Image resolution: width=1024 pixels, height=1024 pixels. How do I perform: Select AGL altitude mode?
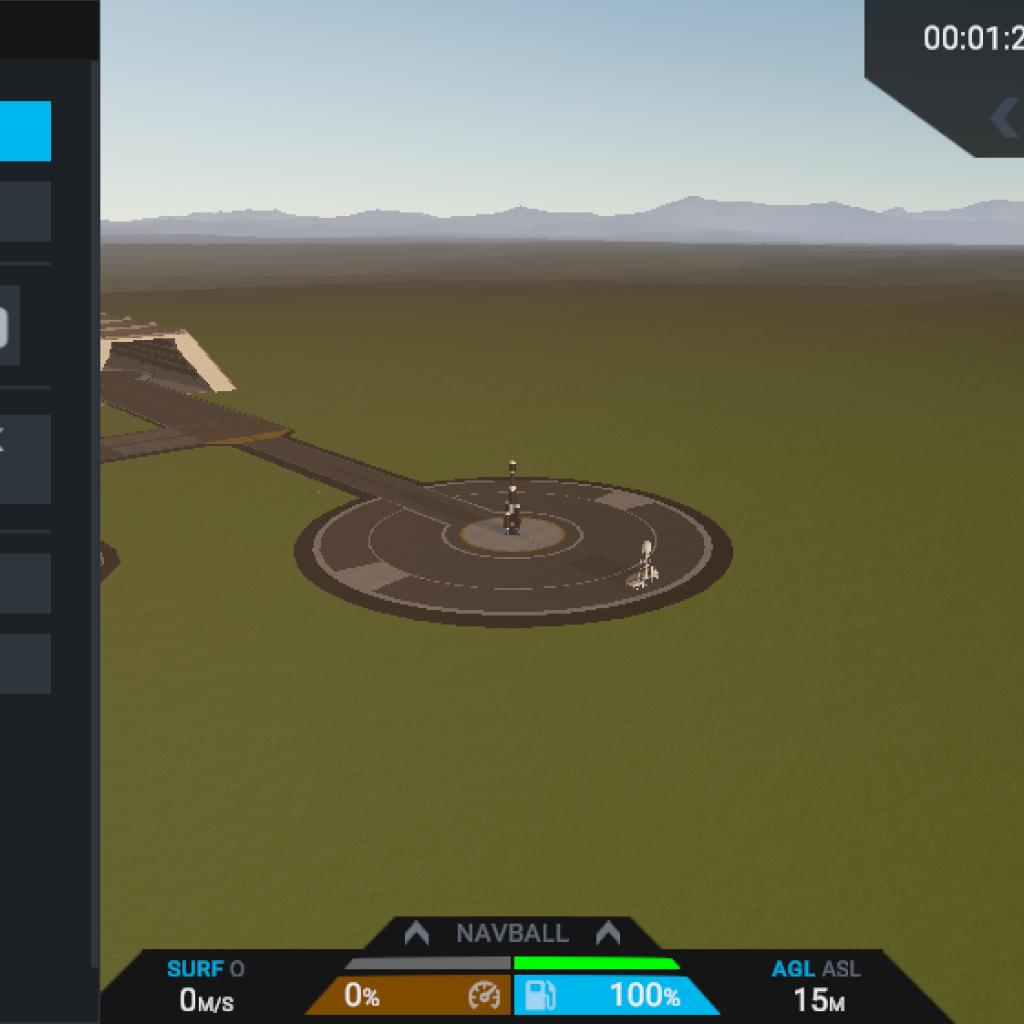coord(793,968)
